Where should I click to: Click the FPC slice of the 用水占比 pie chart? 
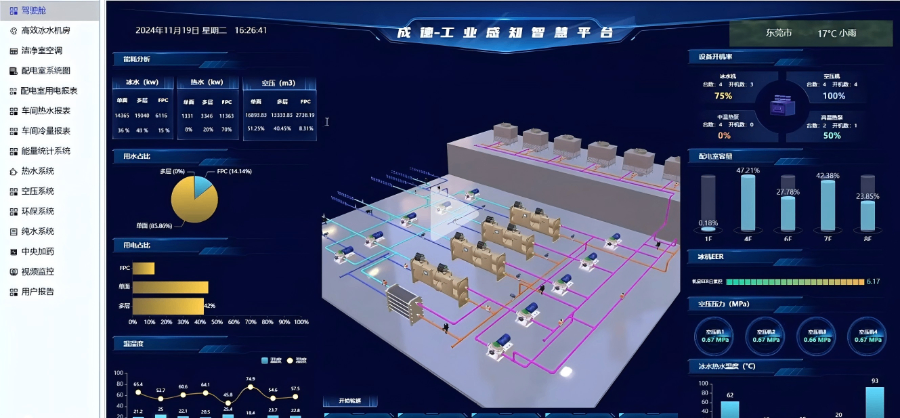point(203,185)
